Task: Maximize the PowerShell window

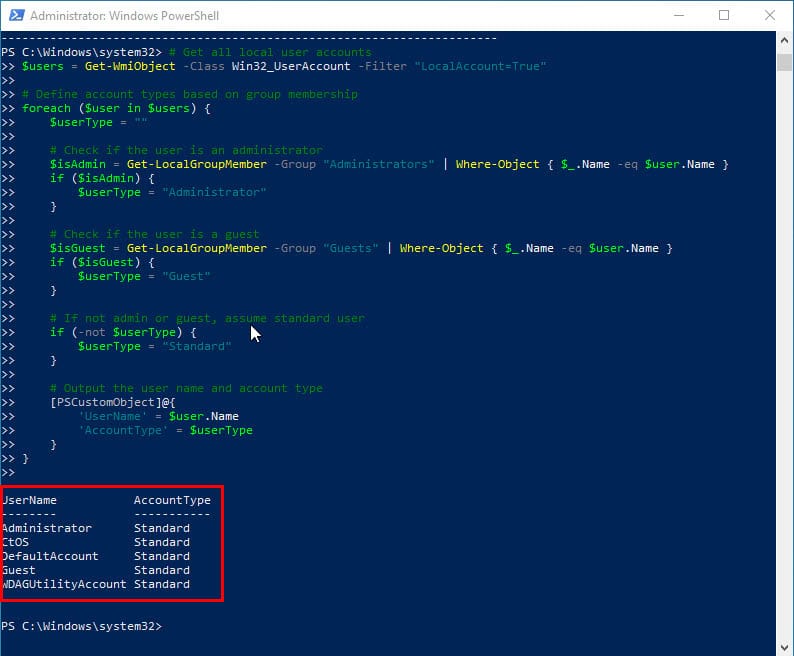Action: coord(724,15)
